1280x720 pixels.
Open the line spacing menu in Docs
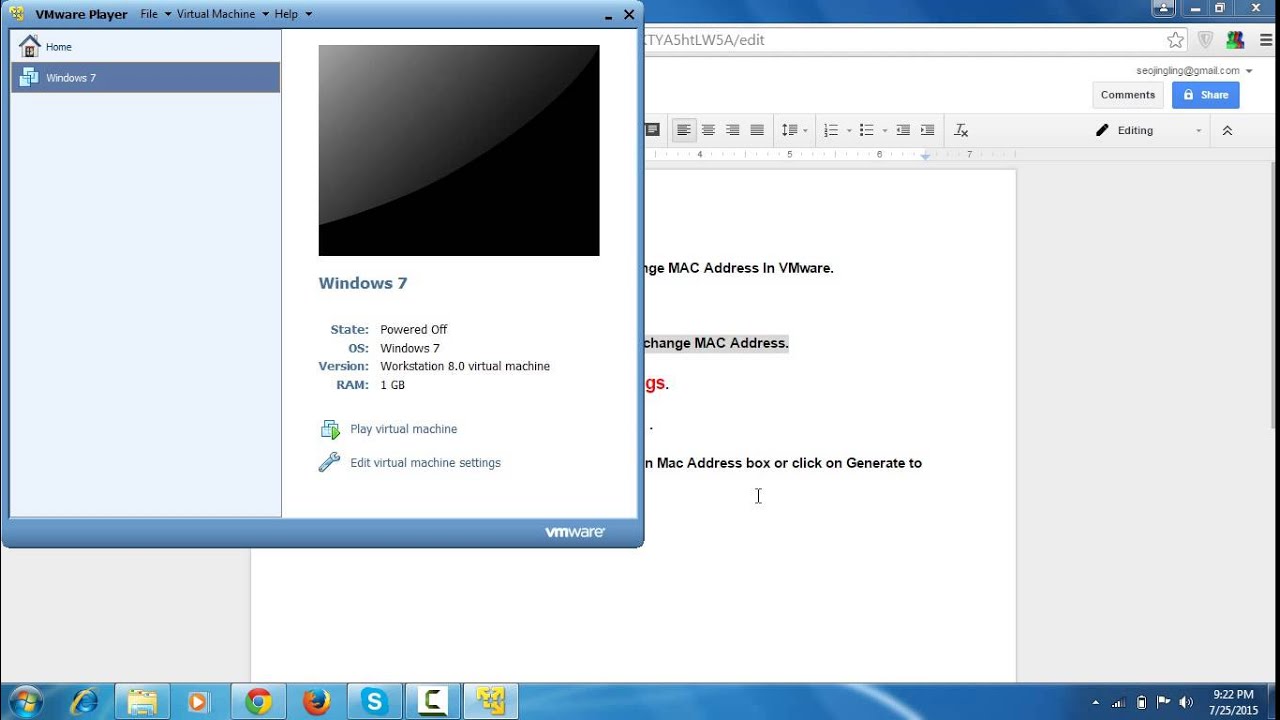(794, 130)
